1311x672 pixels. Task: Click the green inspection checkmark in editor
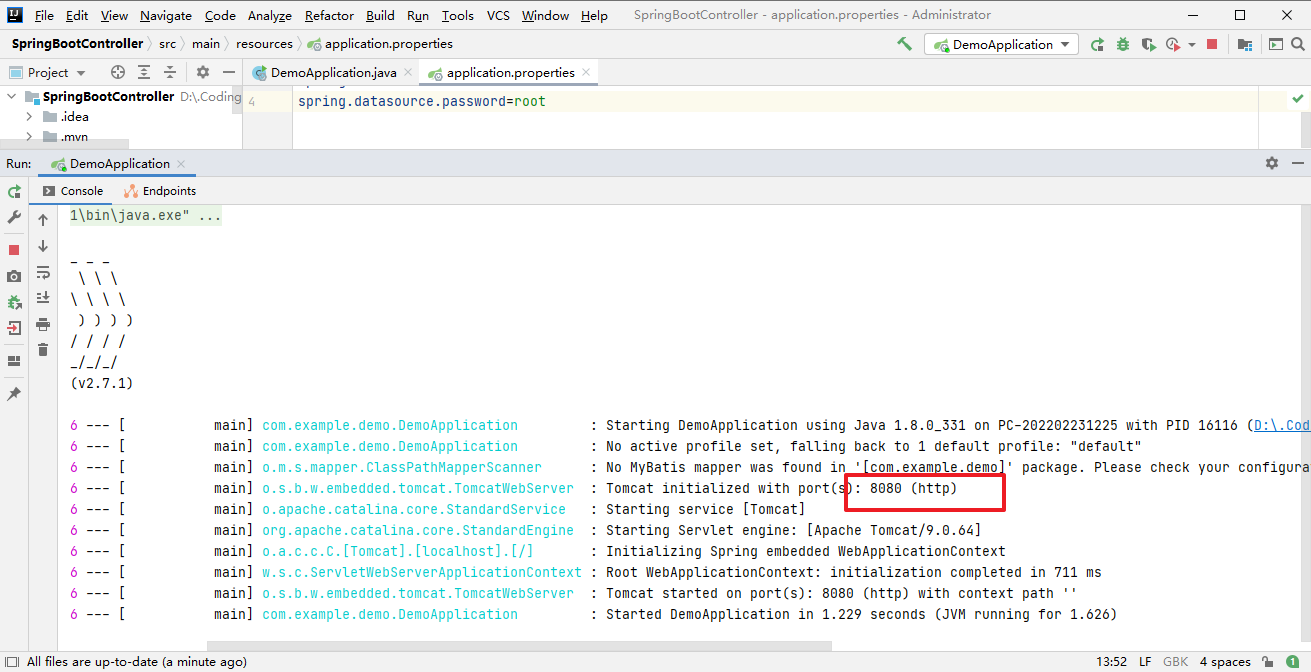1297,99
